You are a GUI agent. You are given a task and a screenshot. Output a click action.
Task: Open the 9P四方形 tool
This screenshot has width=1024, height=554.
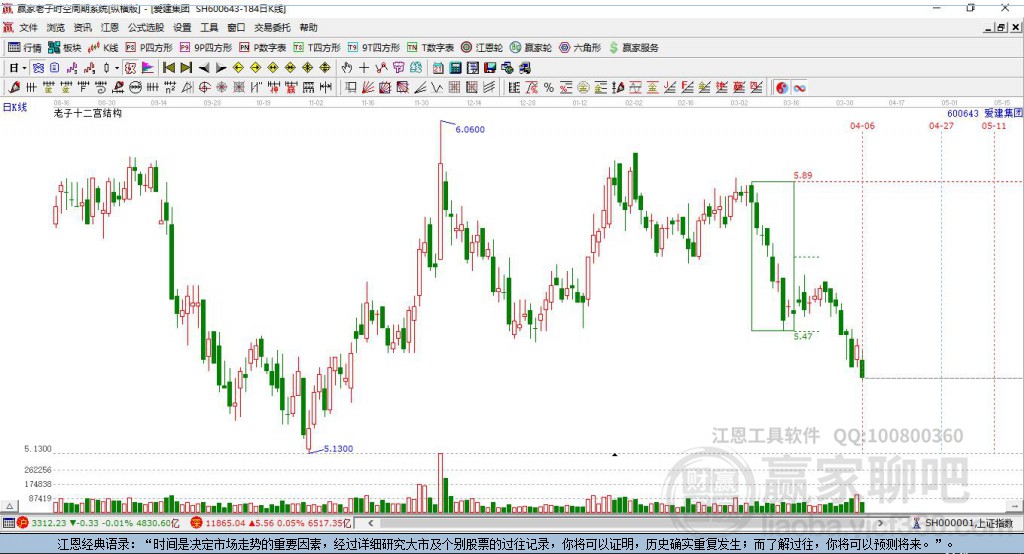pos(206,48)
